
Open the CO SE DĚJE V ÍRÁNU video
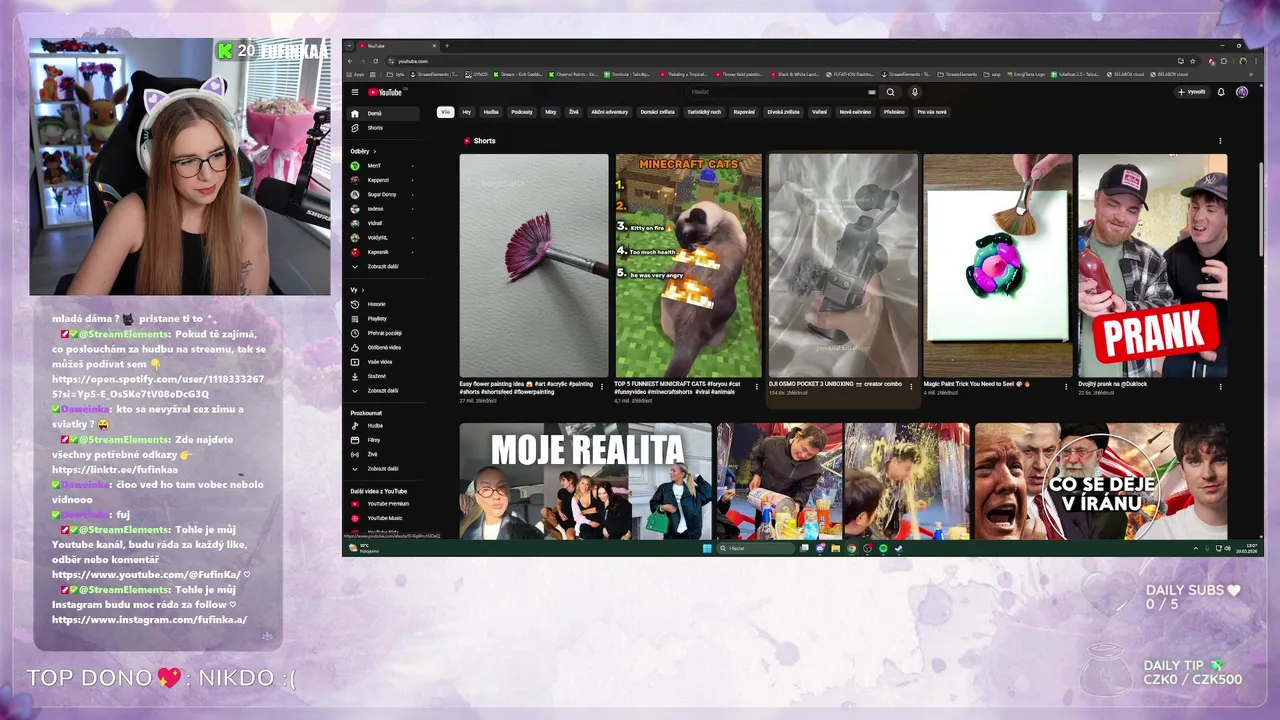[x=1101, y=482]
